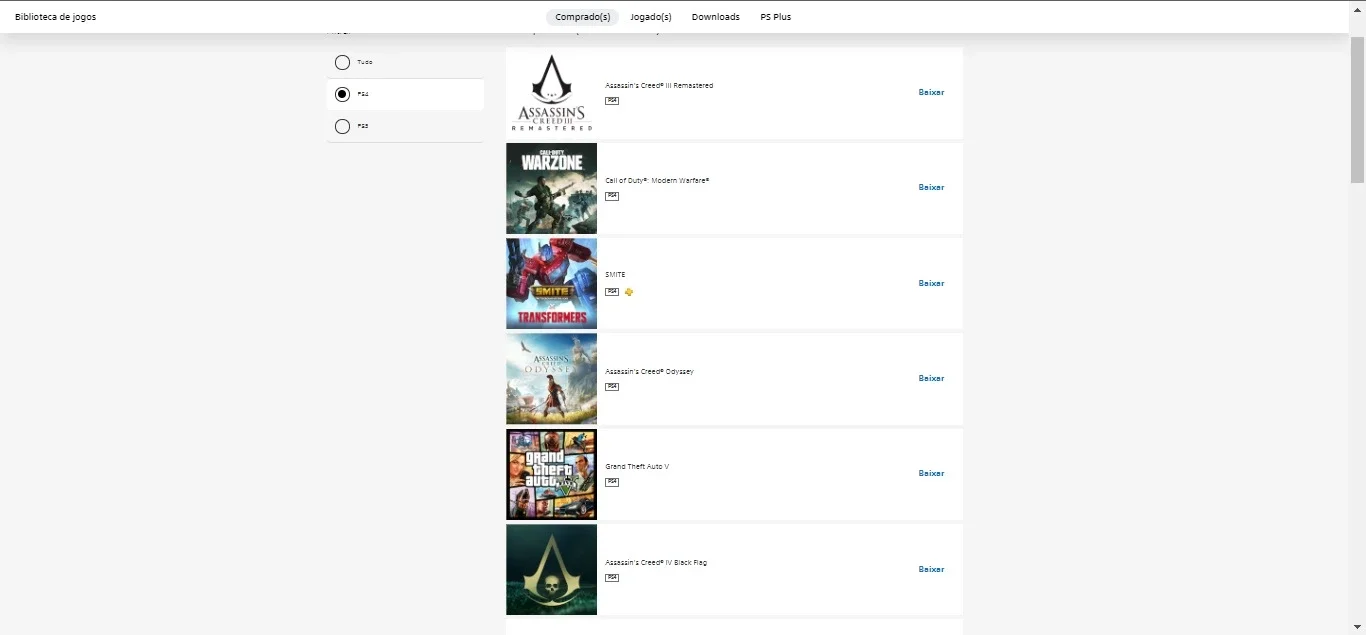Click the PS4 badge under SMITE
This screenshot has width=1366, height=635.
point(612,292)
